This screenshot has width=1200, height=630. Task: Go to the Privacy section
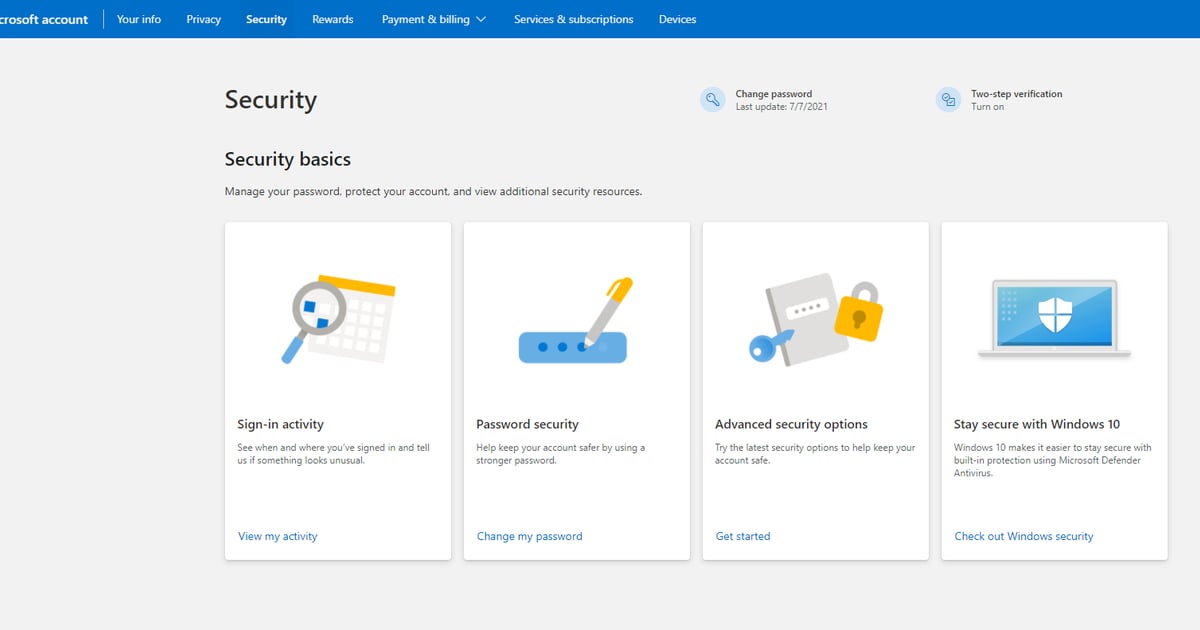click(203, 19)
